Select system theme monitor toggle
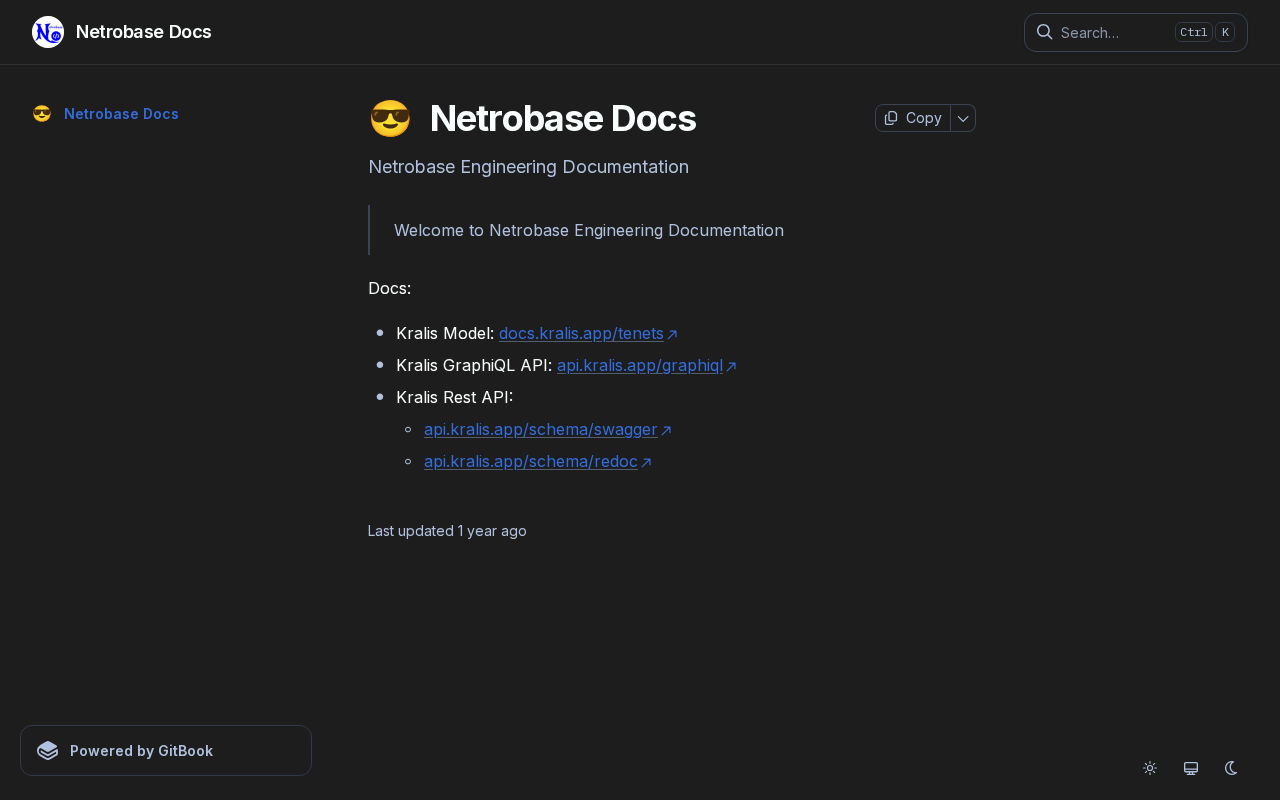 (x=1191, y=768)
